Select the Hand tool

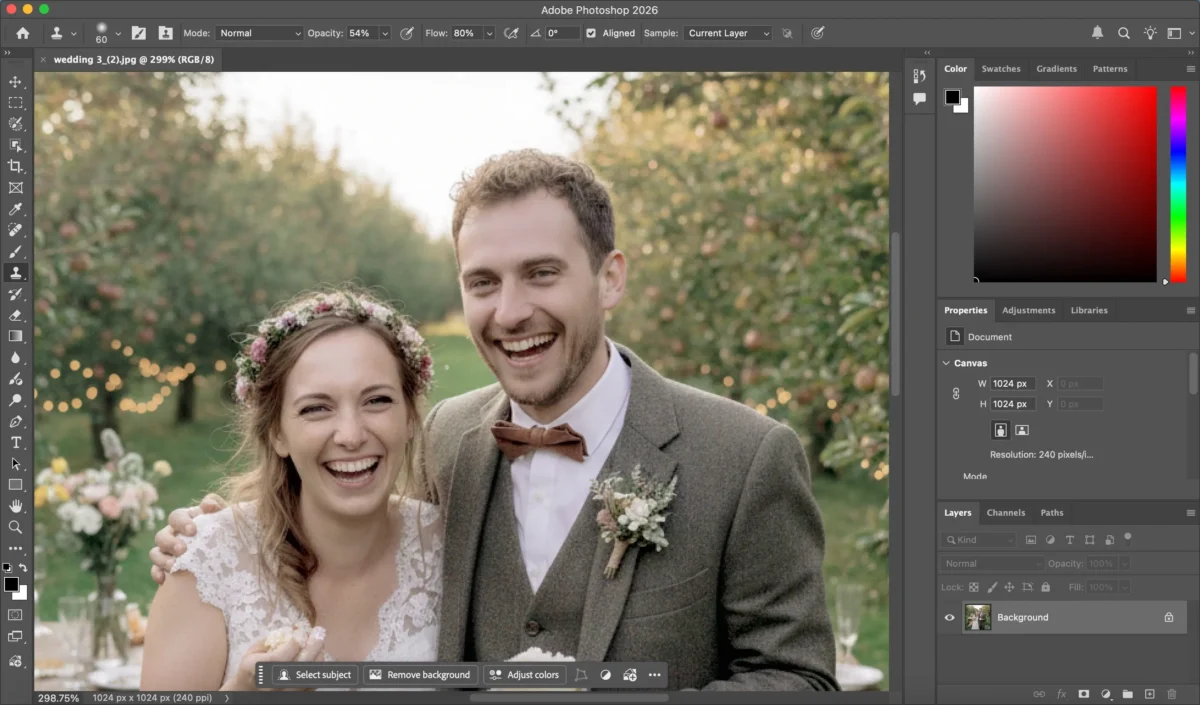(15, 506)
